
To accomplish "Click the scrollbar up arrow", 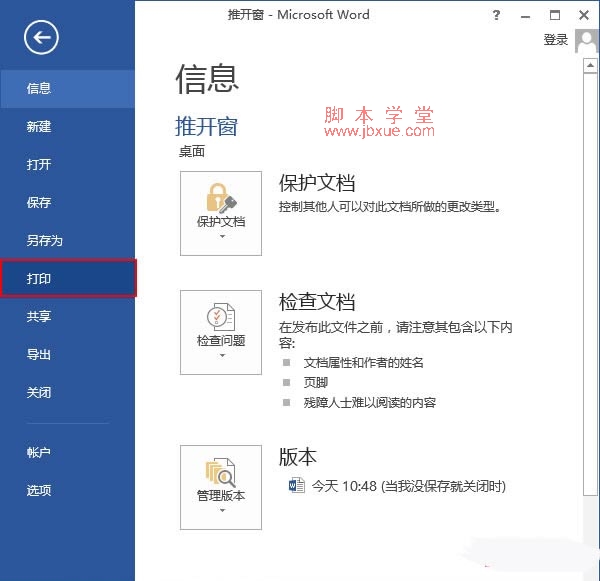I will [x=590, y=66].
